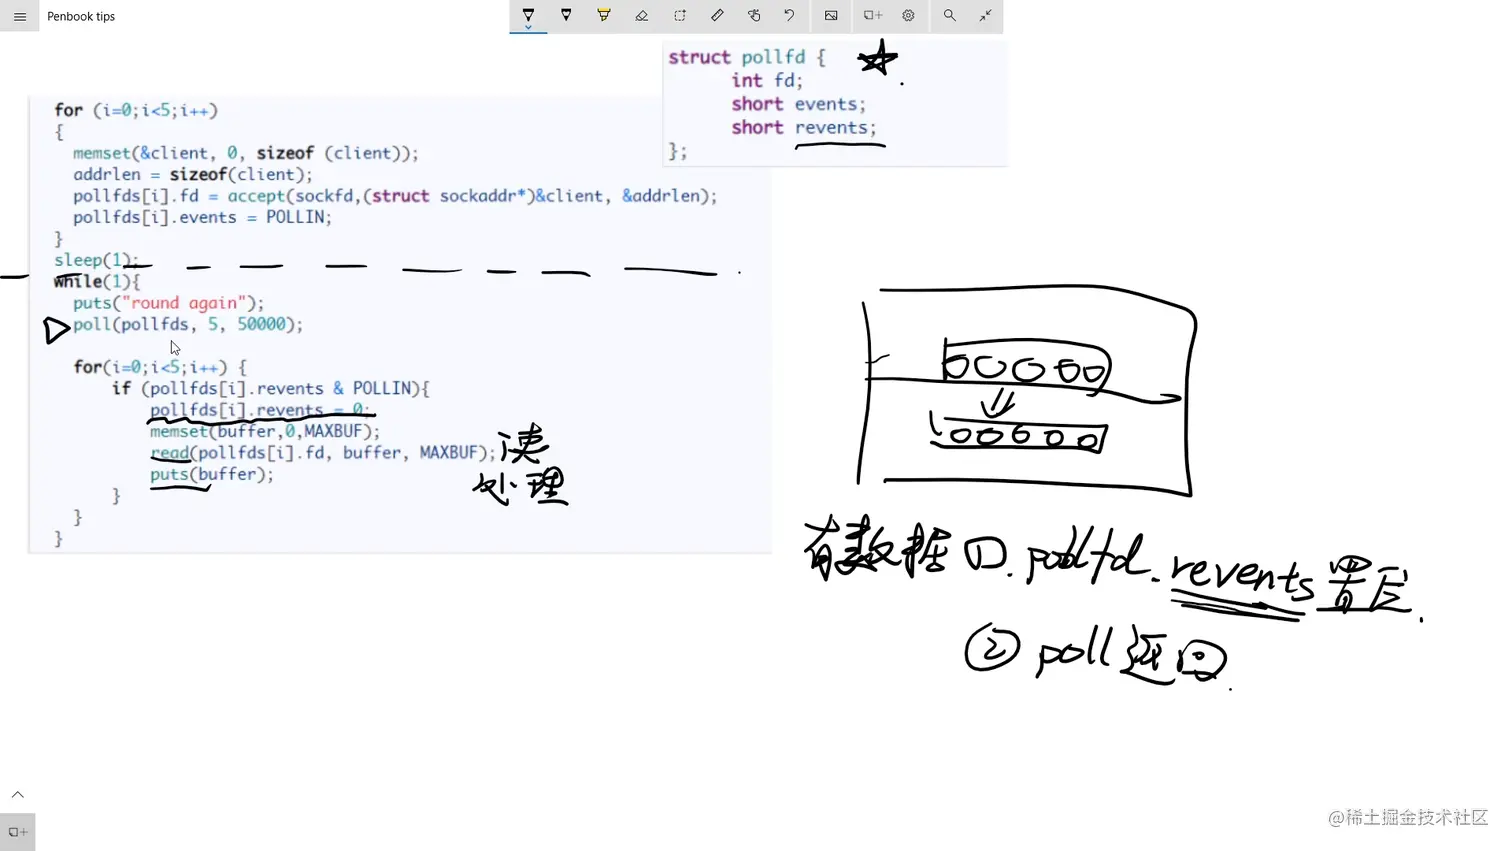Select the ruler tool
Viewport: 1512px width, 851px height.
coord(717,15)
